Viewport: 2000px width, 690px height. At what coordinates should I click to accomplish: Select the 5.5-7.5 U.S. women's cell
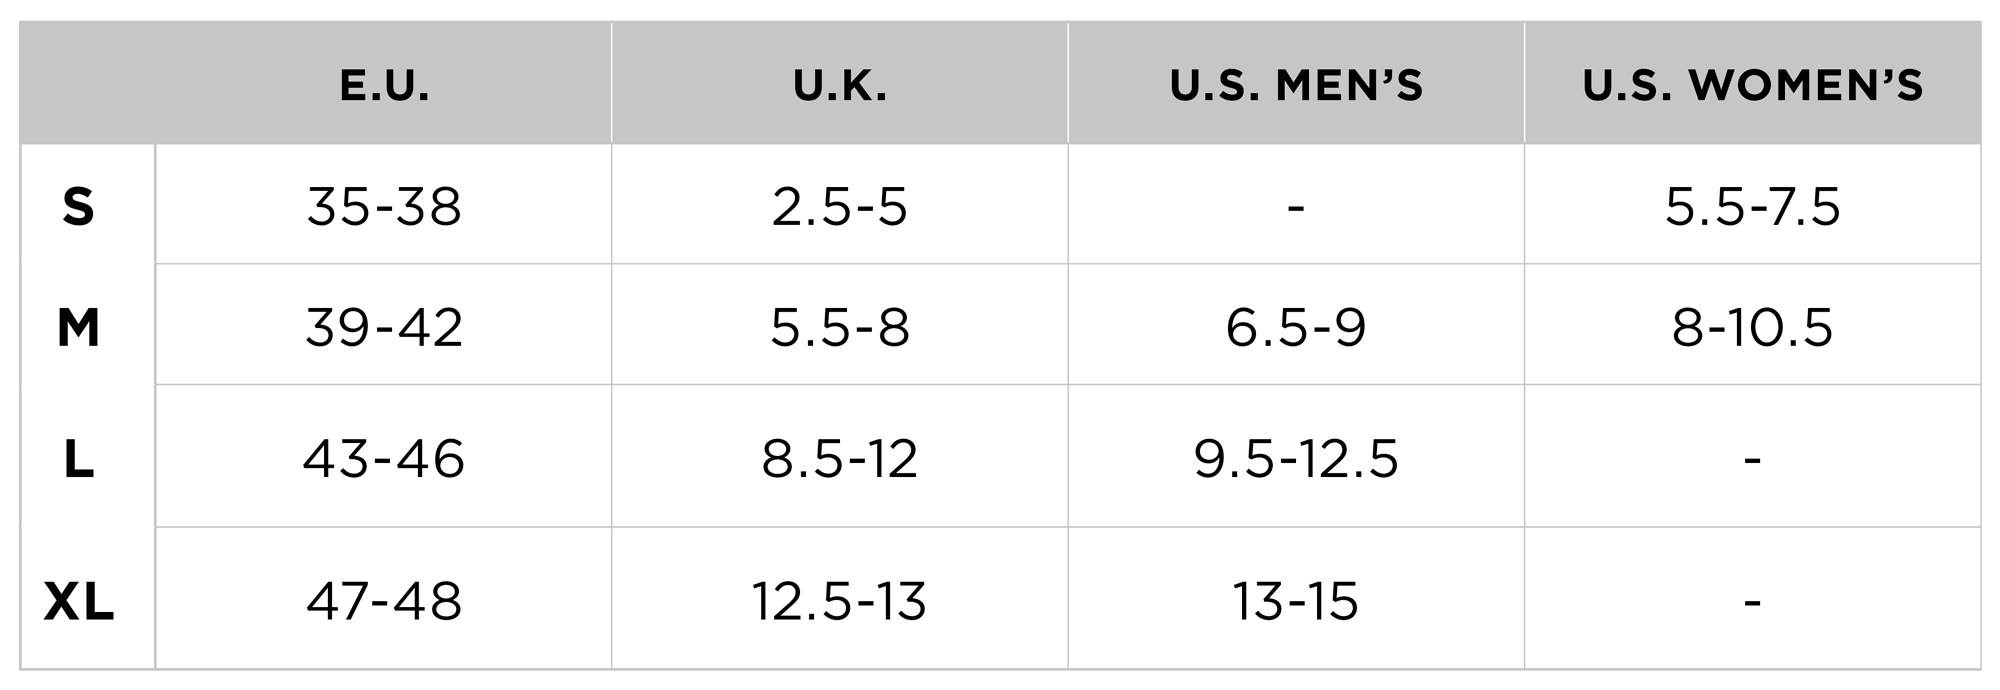click(x=1752, y=207)
